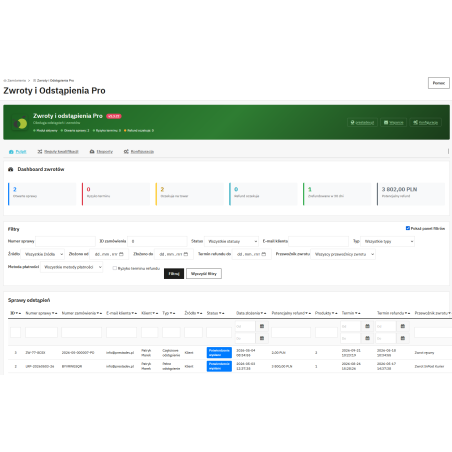
Task: Click the Konfiguracja gears tab icon
Action: pyautogui.click(x=126, y=152)
